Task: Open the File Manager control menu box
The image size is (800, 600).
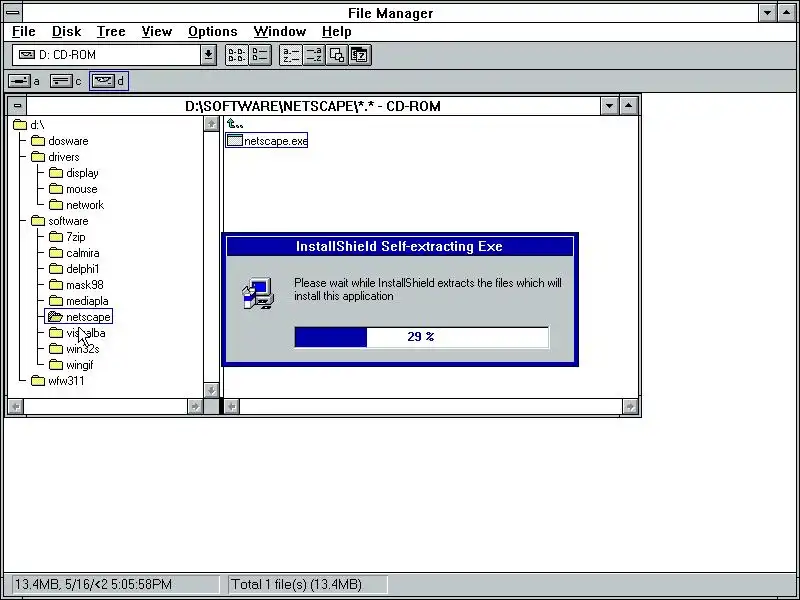Action: 13,13
